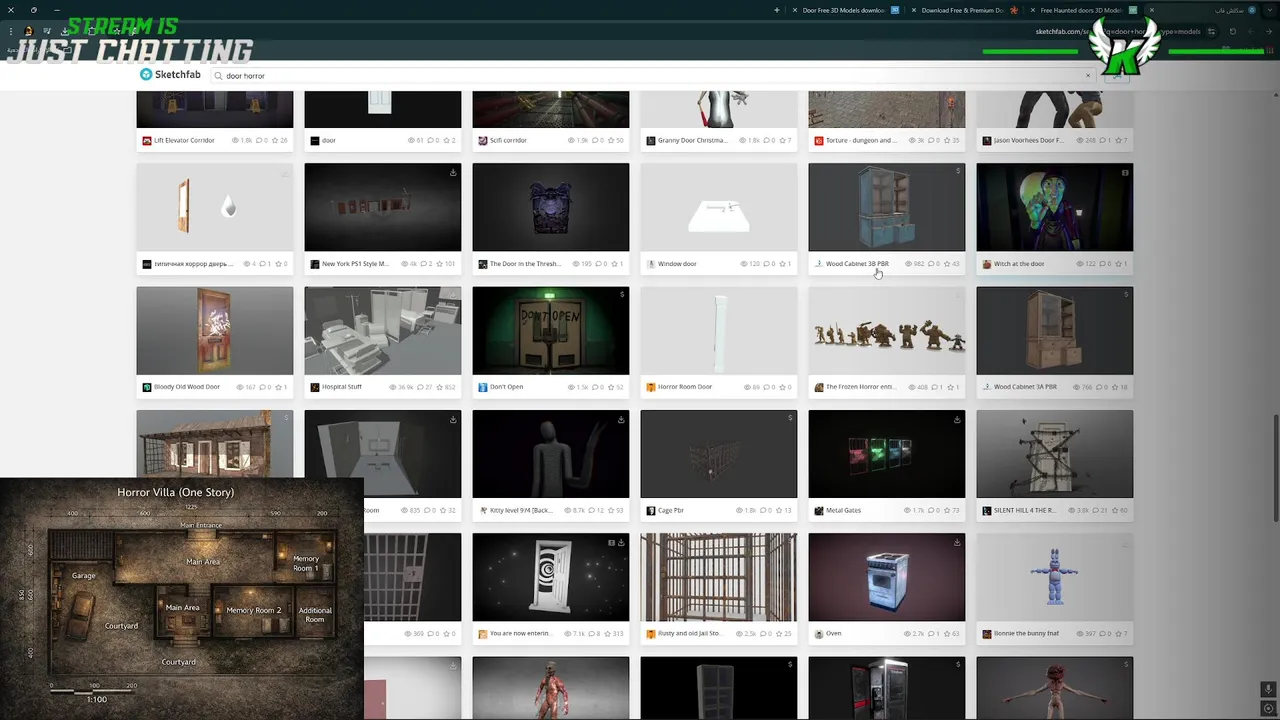Open author avatar of 'Witch at the door'
This screenshot has width=1280, height=720.
(x=986, y=264)
